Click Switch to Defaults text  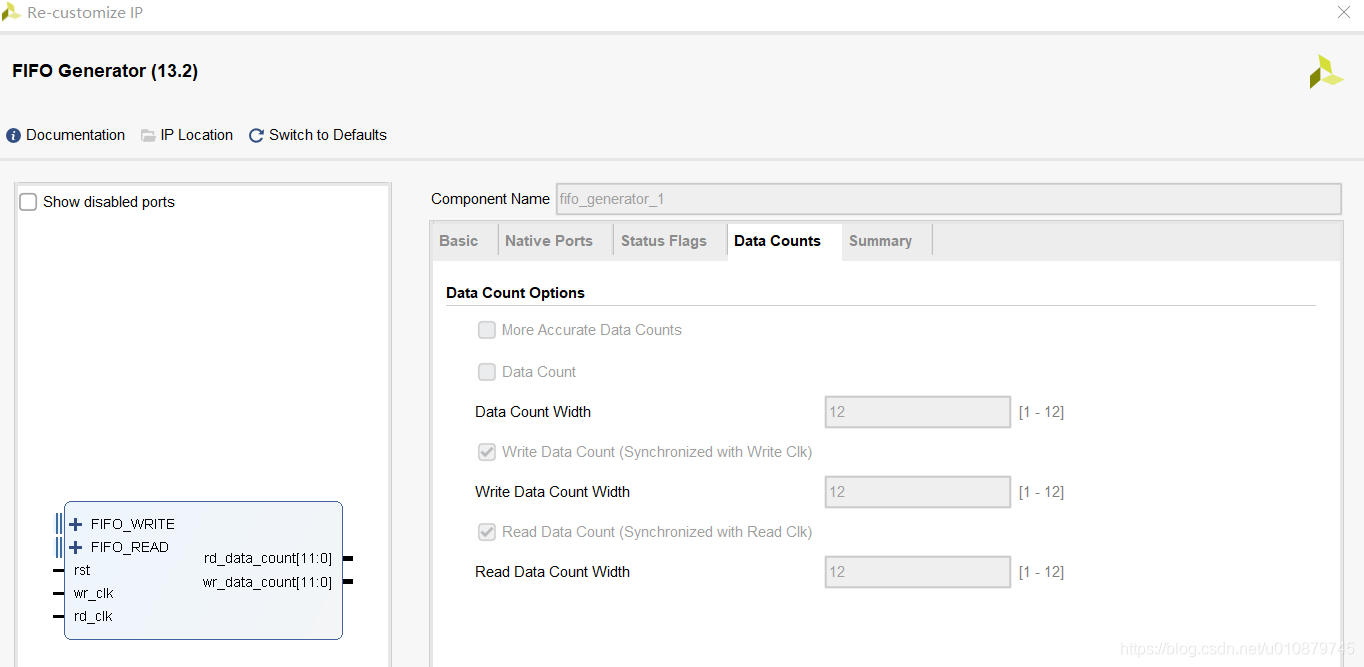coord(328,135)
